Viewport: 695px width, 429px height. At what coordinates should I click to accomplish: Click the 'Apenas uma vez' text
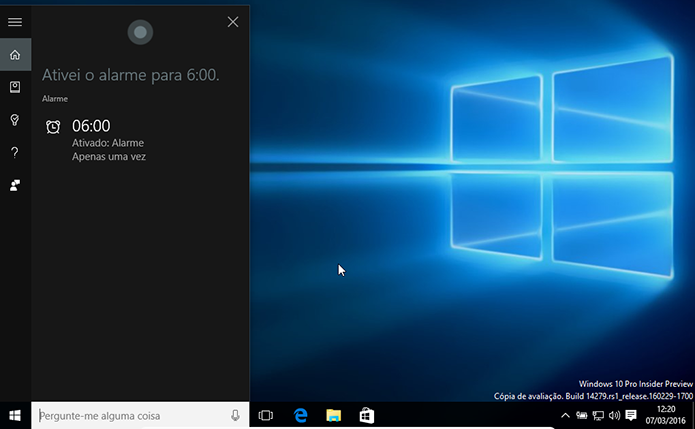[x=109, y=156]
